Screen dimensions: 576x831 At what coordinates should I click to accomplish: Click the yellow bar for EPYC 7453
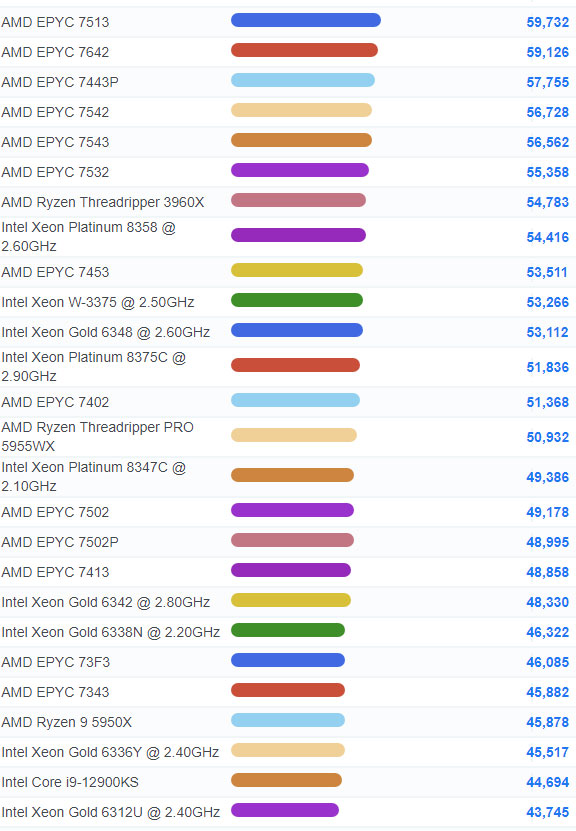[x=297, y=270]
